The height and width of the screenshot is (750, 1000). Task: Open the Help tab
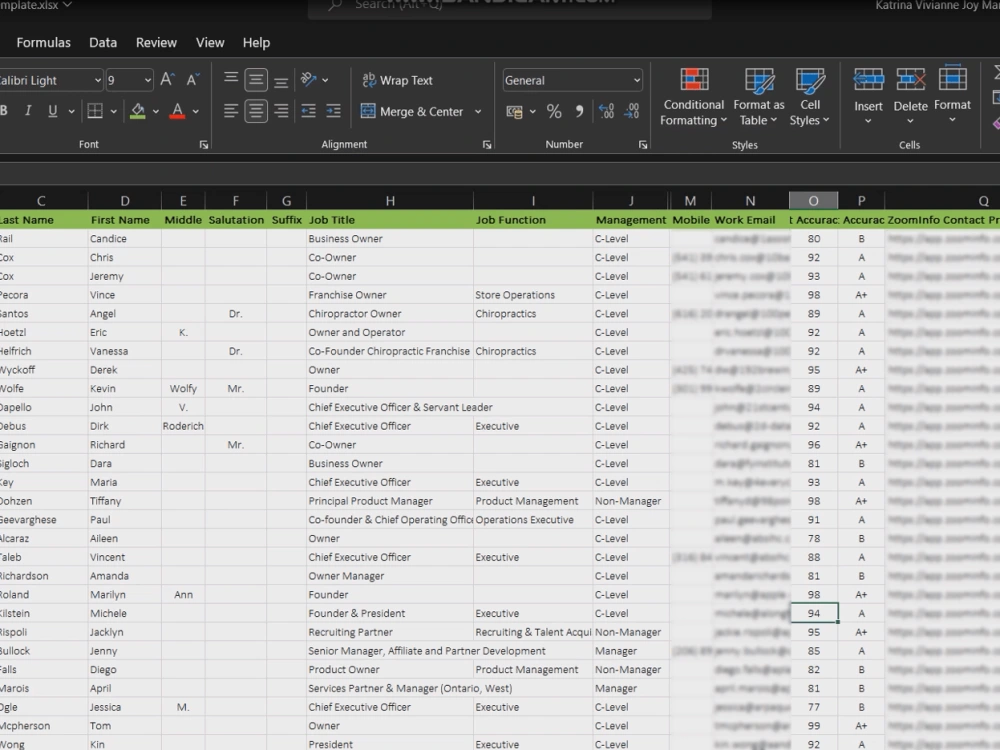point(256,43)
